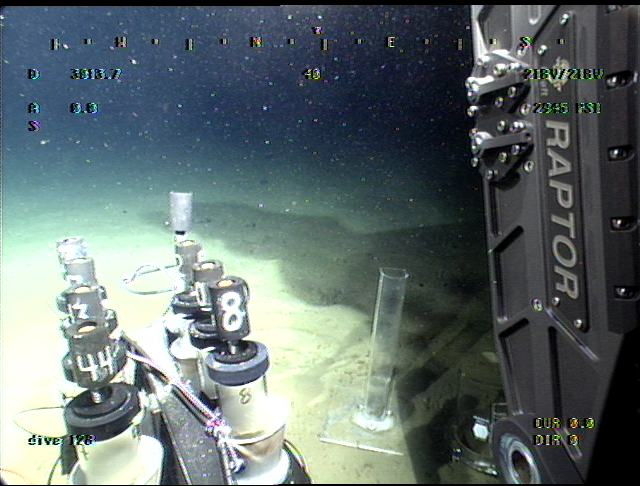Viewport: 640px width, 486px height.
Task: Click the pressure readout 2845 PSI
Action: (567, 108)
